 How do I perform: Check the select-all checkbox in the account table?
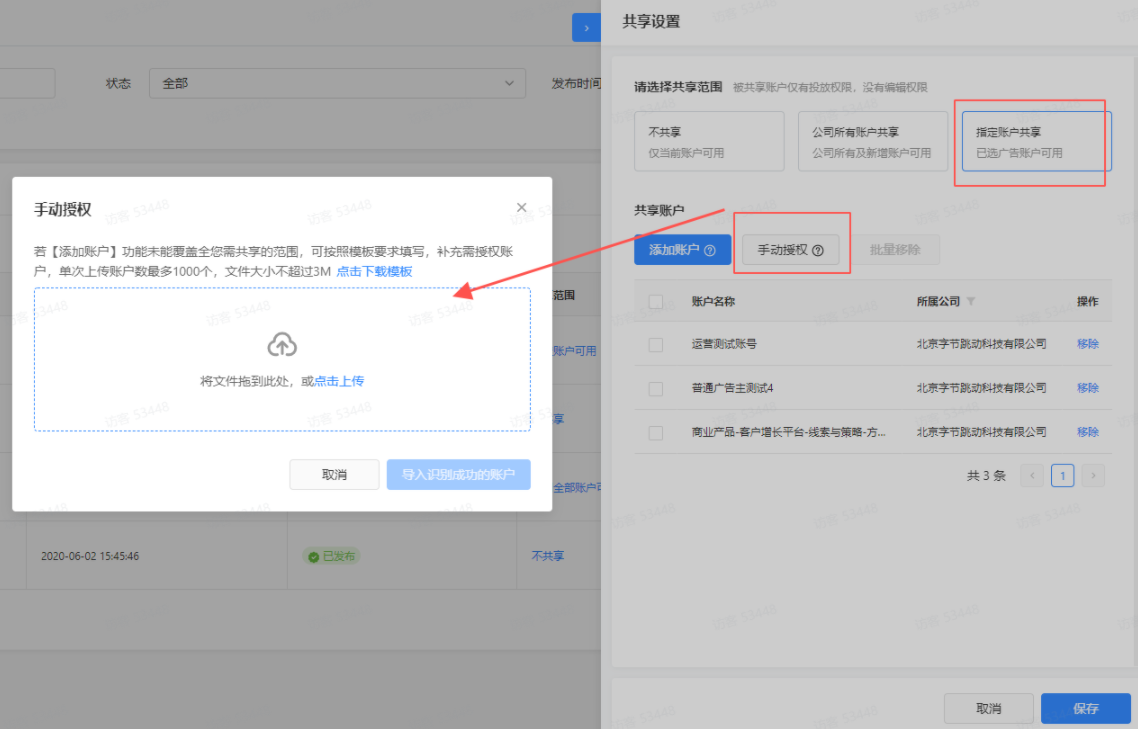(x=656, y=301)
